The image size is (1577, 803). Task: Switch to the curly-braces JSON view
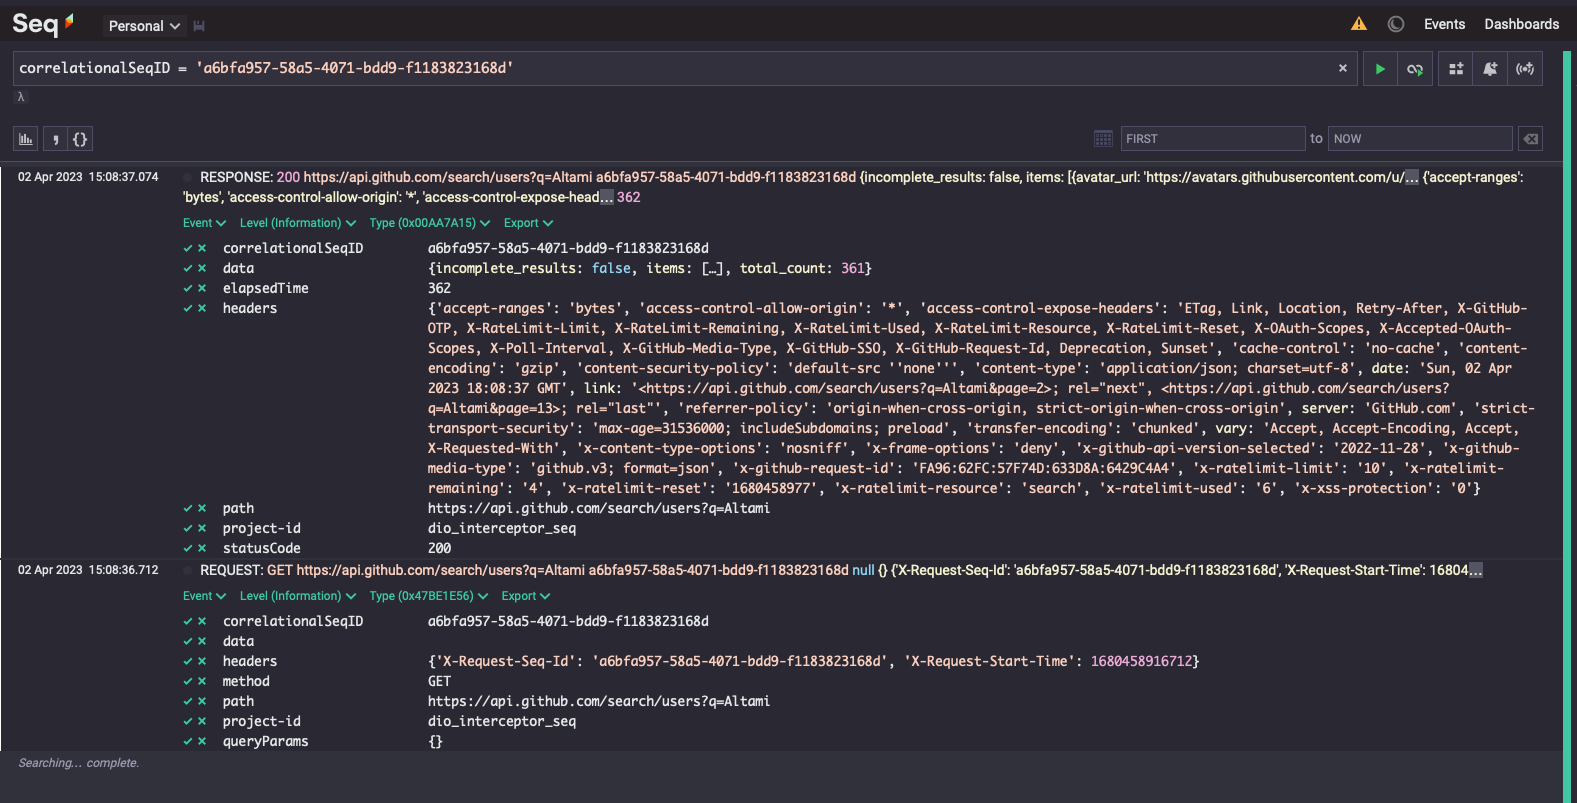coord(80,139)
